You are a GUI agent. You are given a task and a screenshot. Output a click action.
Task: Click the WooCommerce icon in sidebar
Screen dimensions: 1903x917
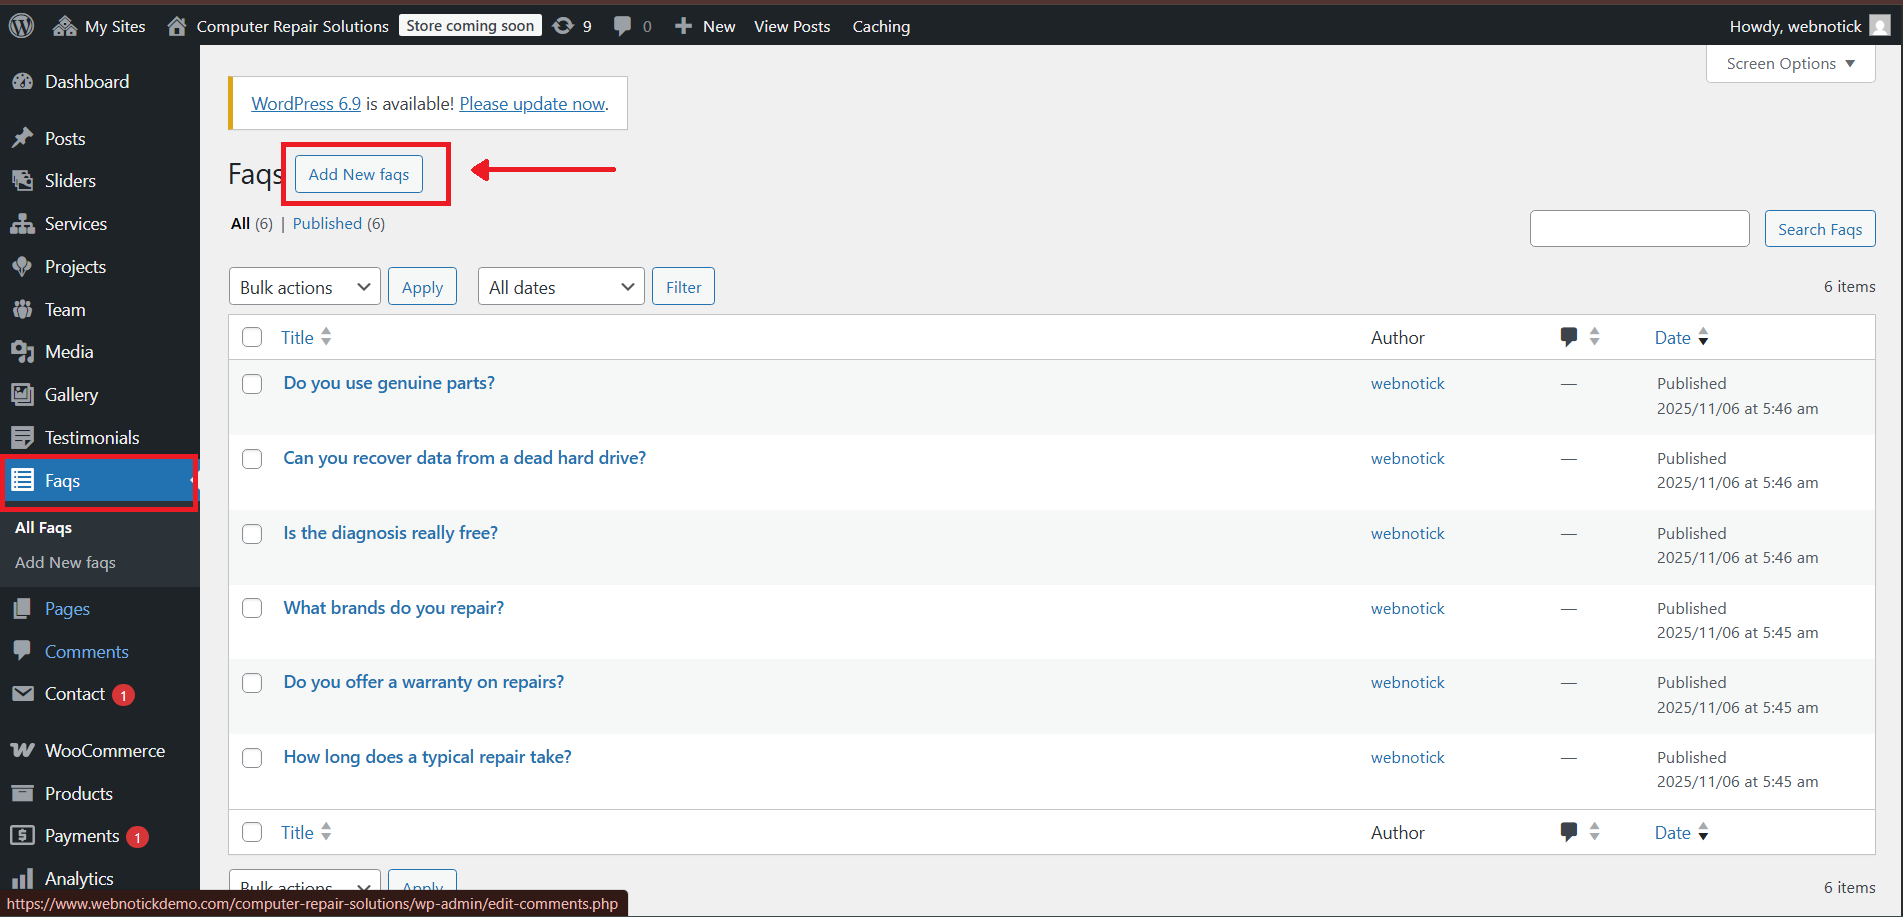[22, 751]
